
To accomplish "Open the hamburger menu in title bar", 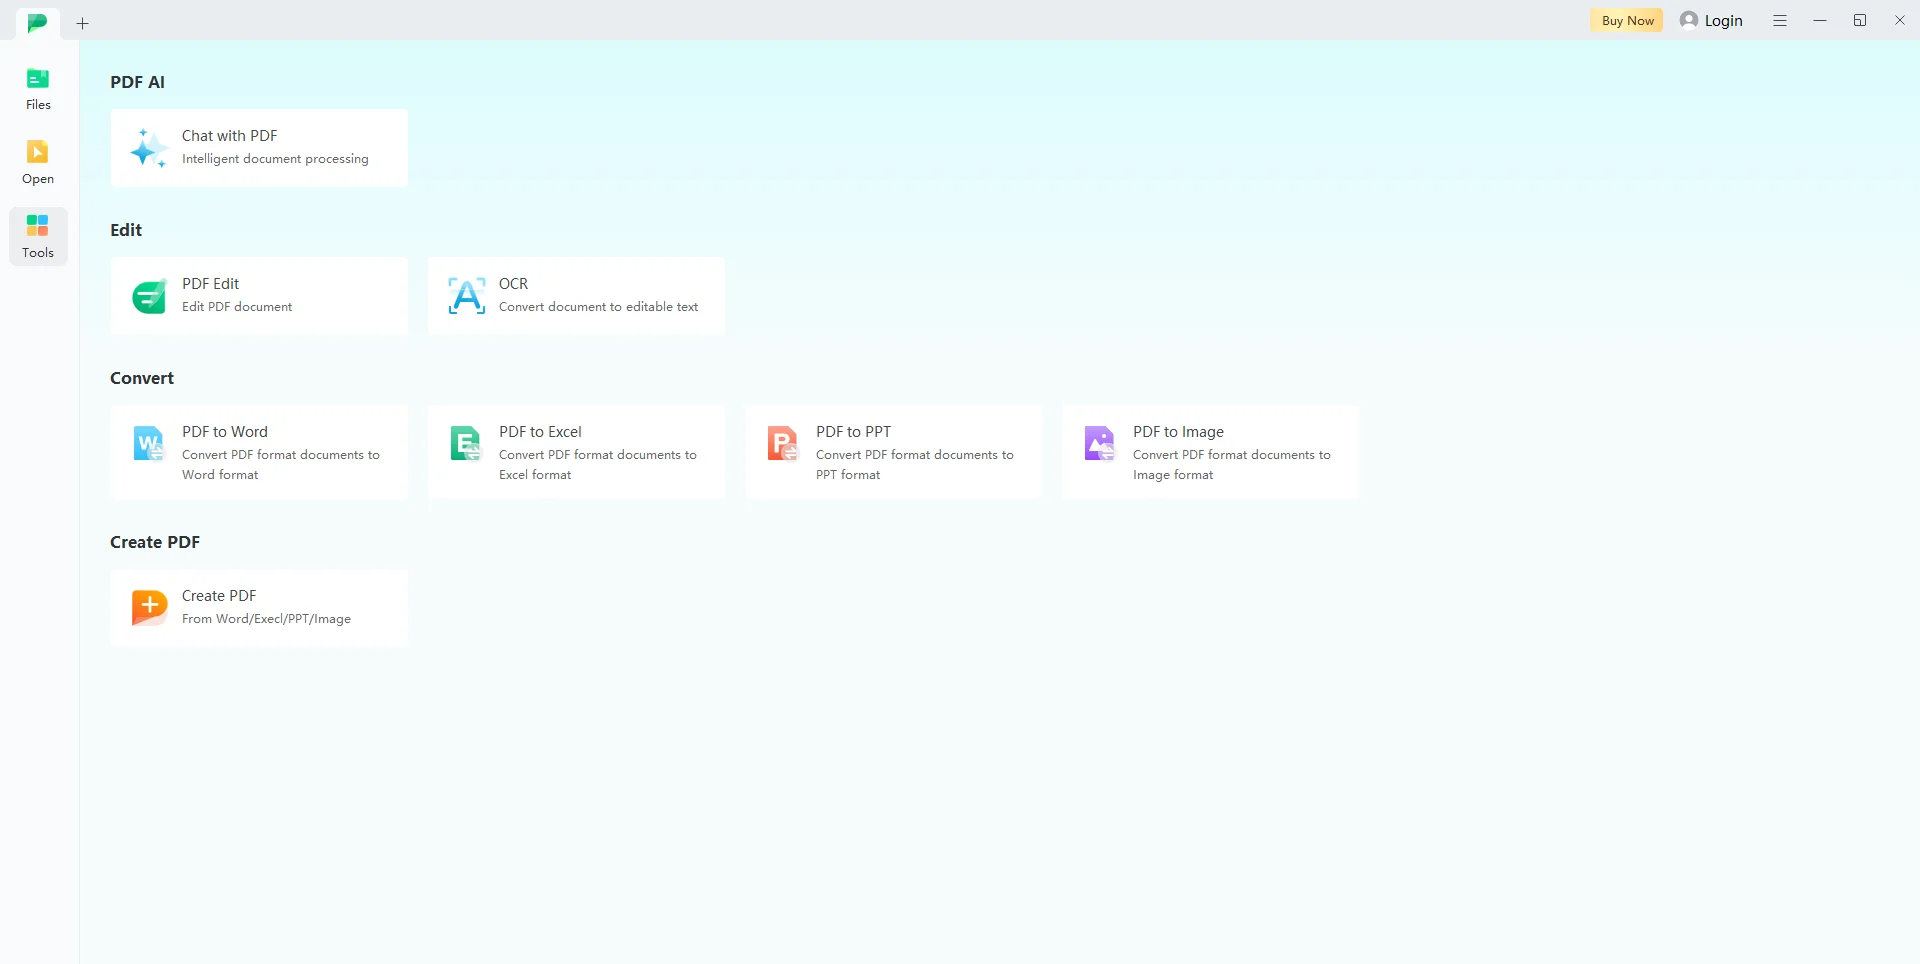I will pyautogui.click(x=1780, y=20).
